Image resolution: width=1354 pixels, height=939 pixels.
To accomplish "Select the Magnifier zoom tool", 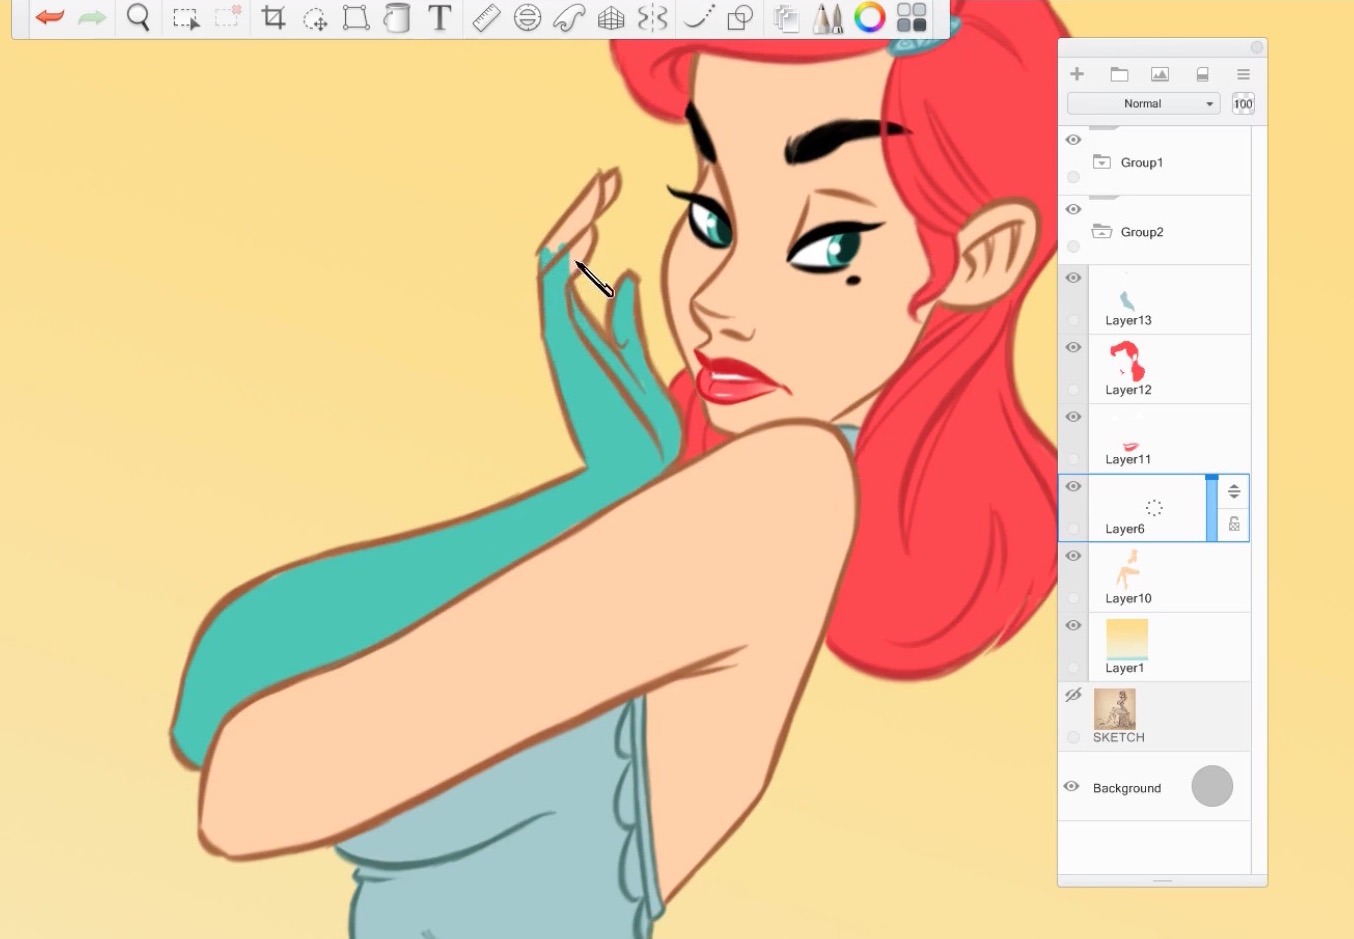I will click(139, 17).
